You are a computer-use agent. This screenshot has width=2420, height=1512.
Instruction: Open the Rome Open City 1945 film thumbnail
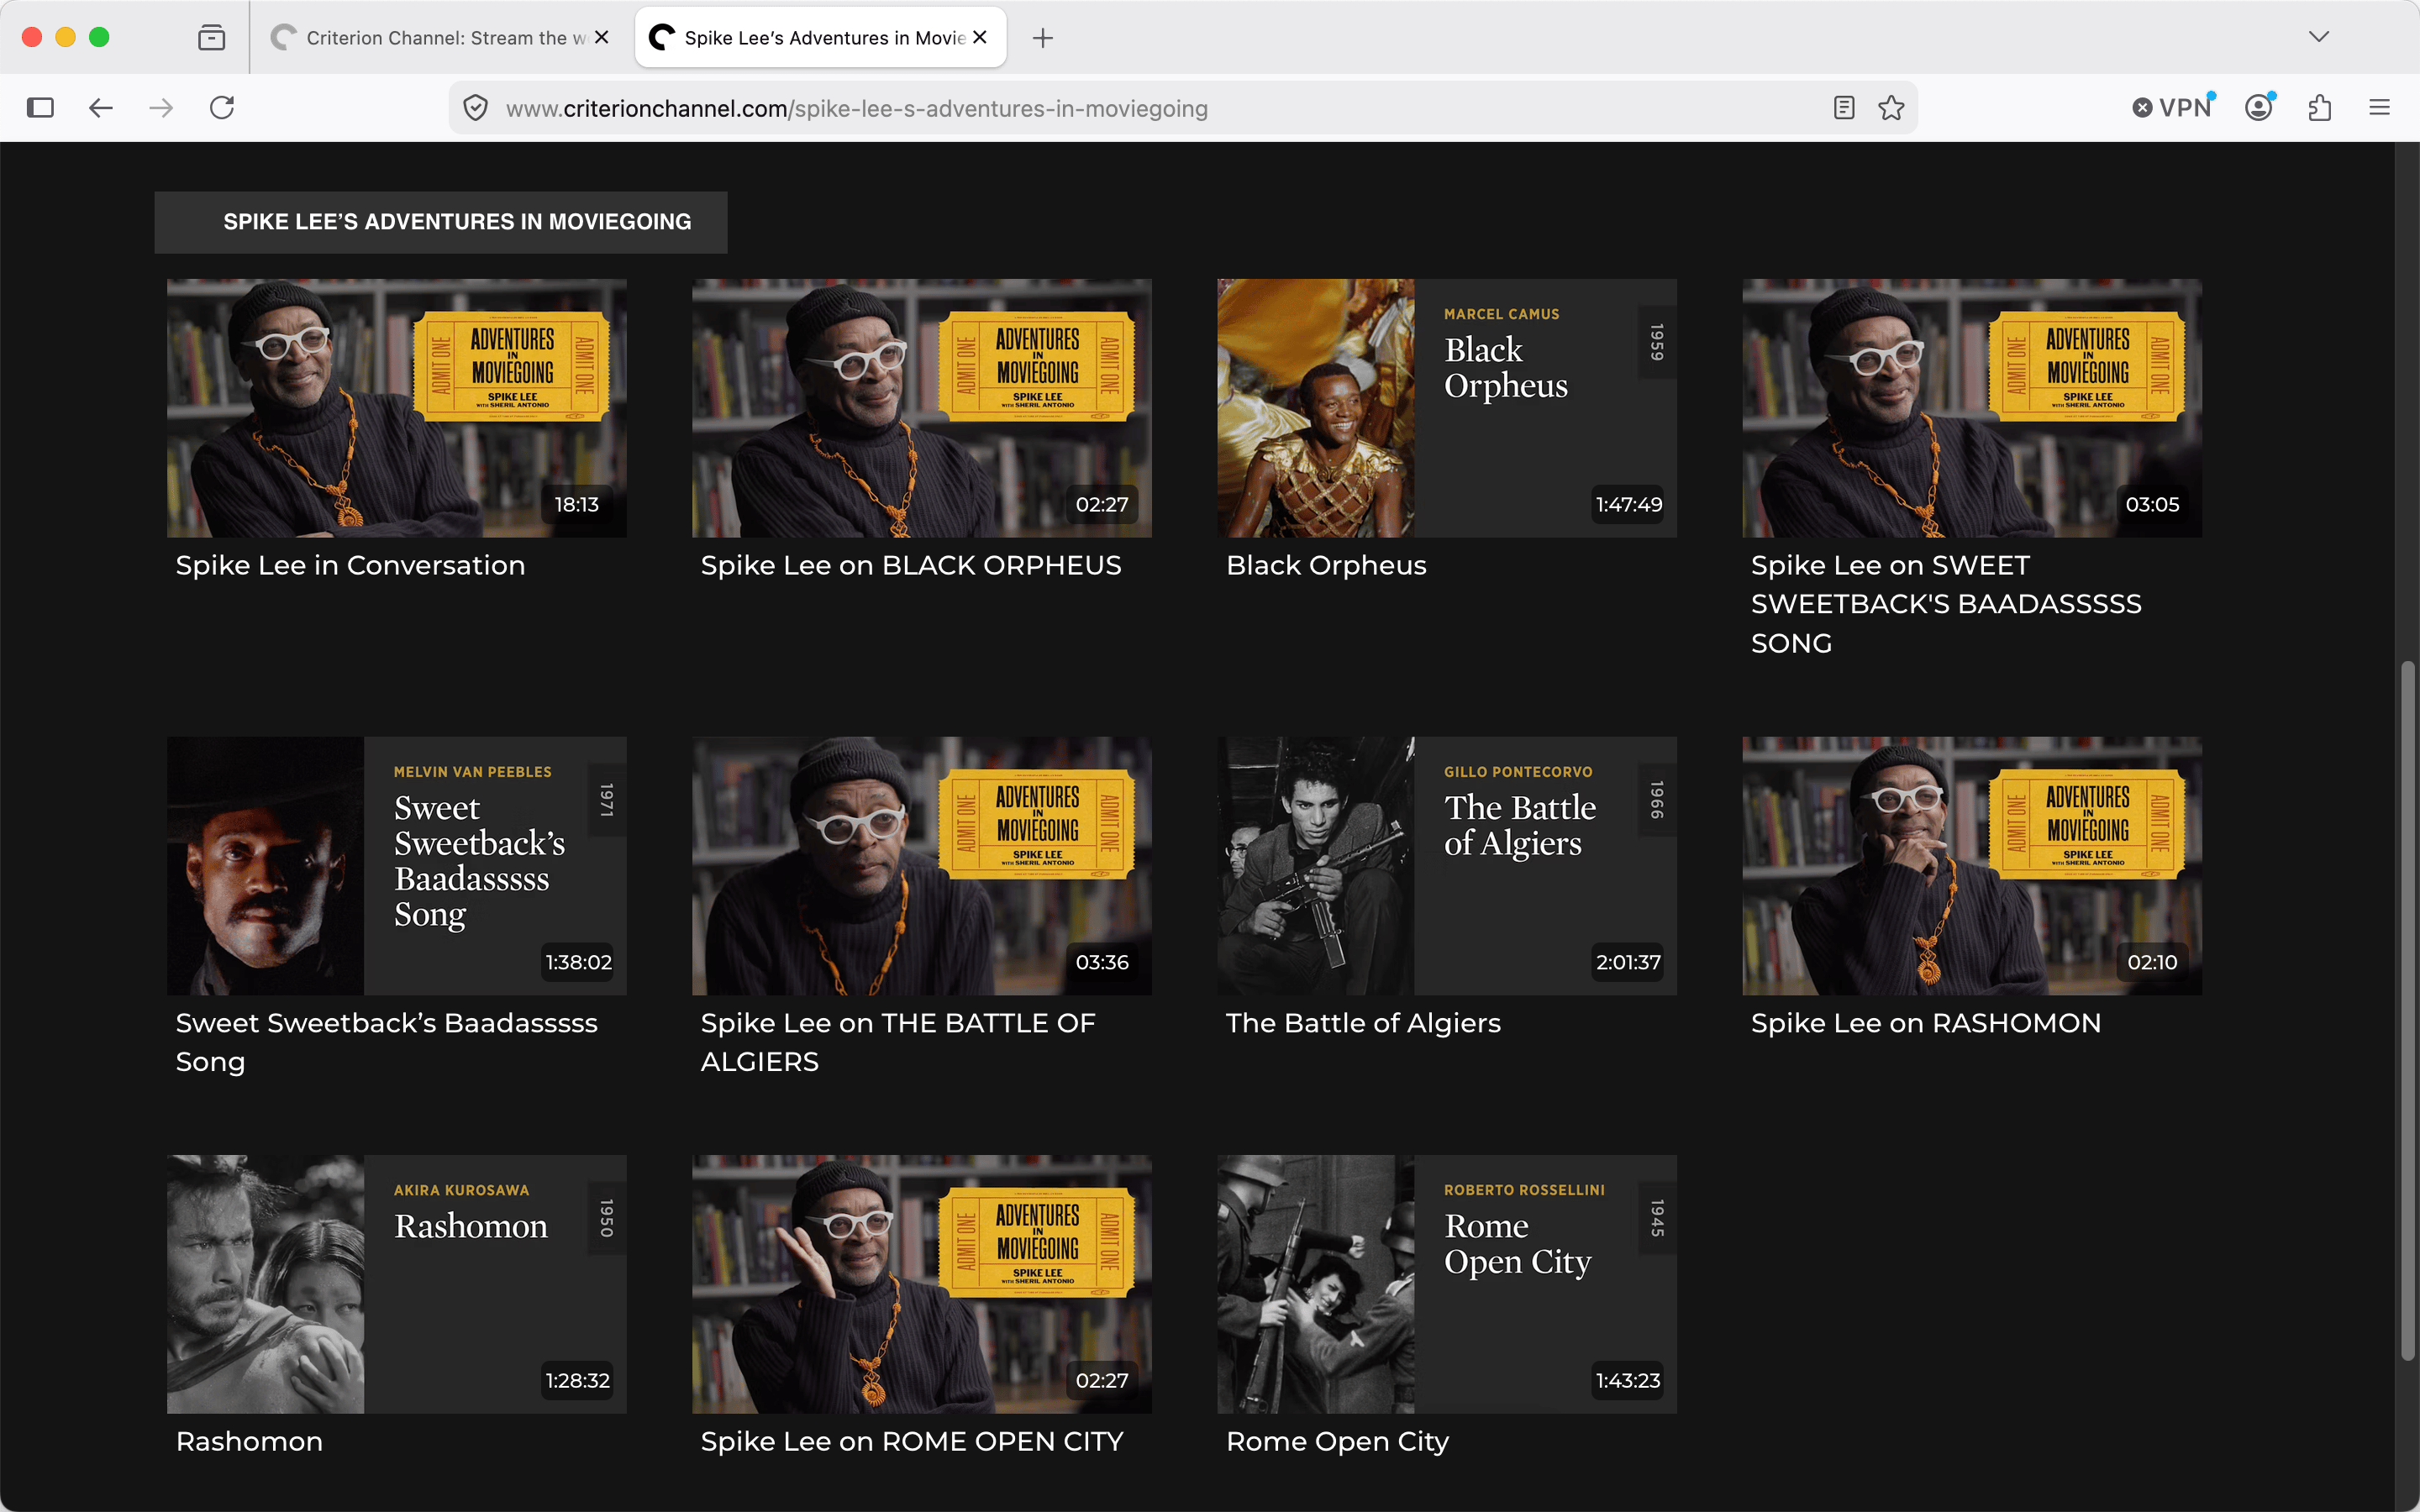click(1447, 1284)
